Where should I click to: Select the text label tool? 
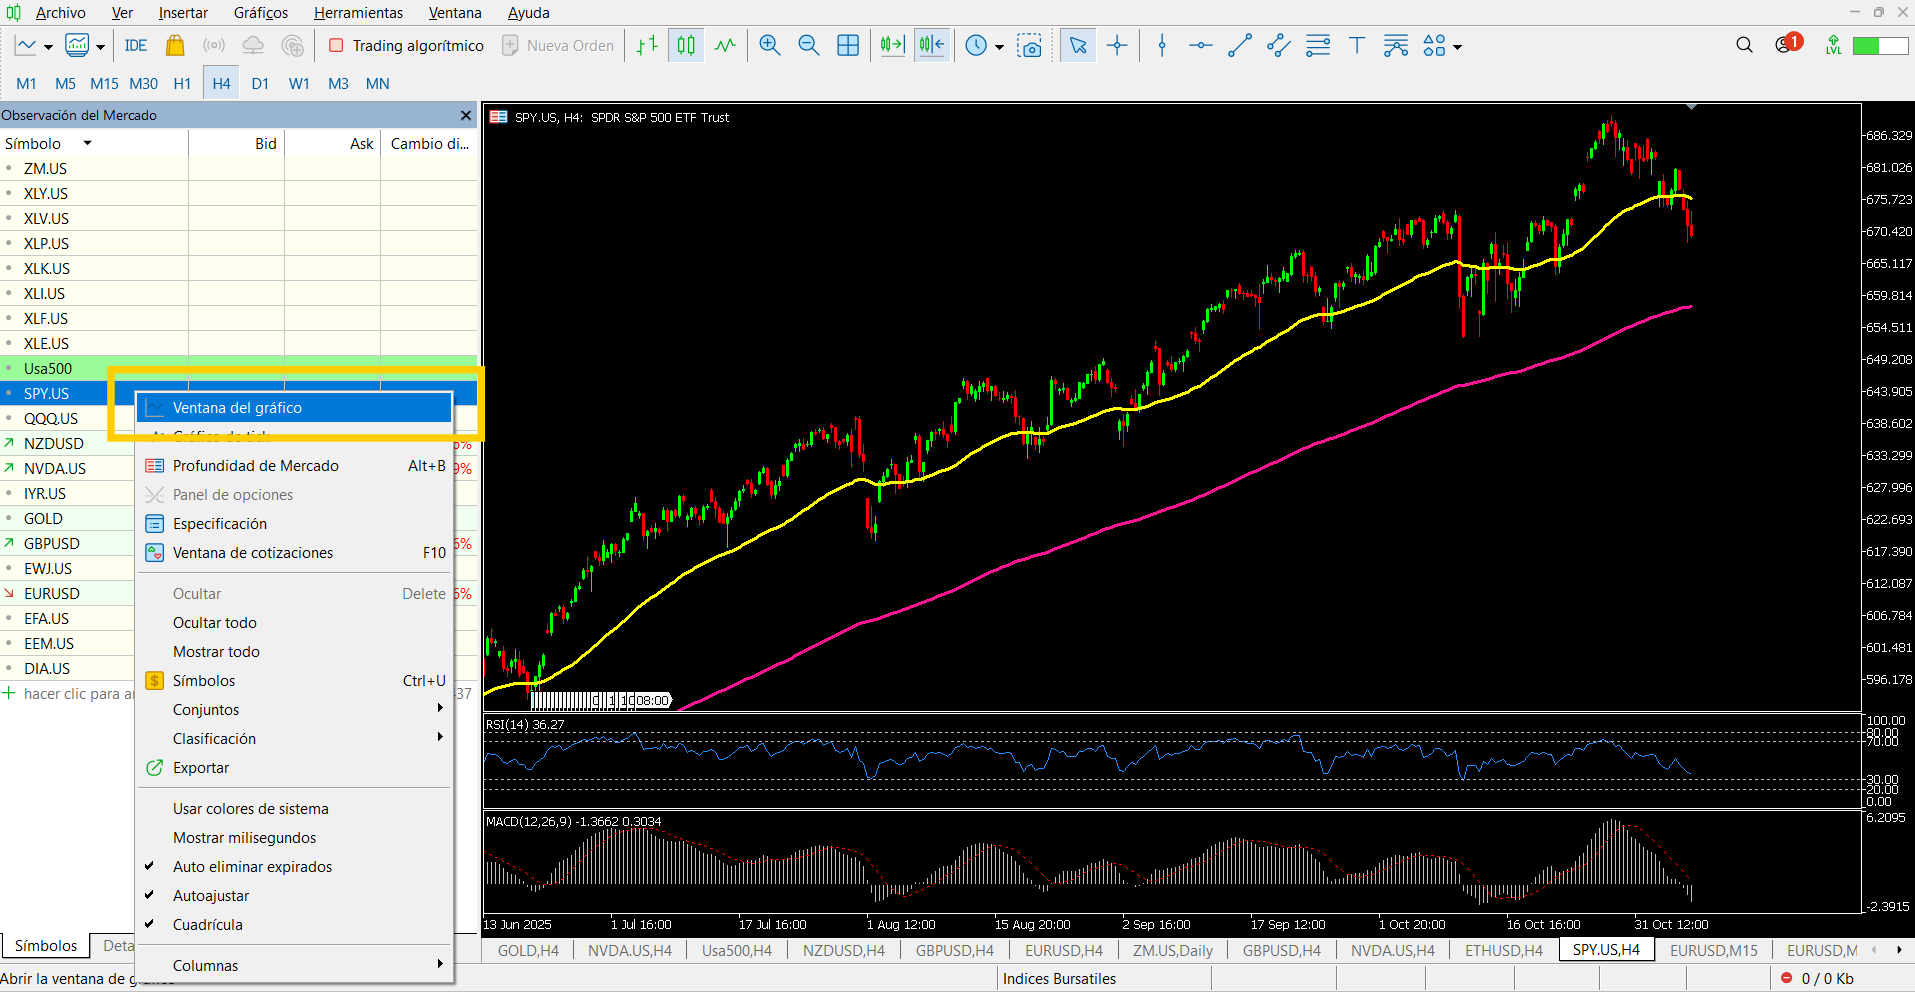pos(1356,46)
